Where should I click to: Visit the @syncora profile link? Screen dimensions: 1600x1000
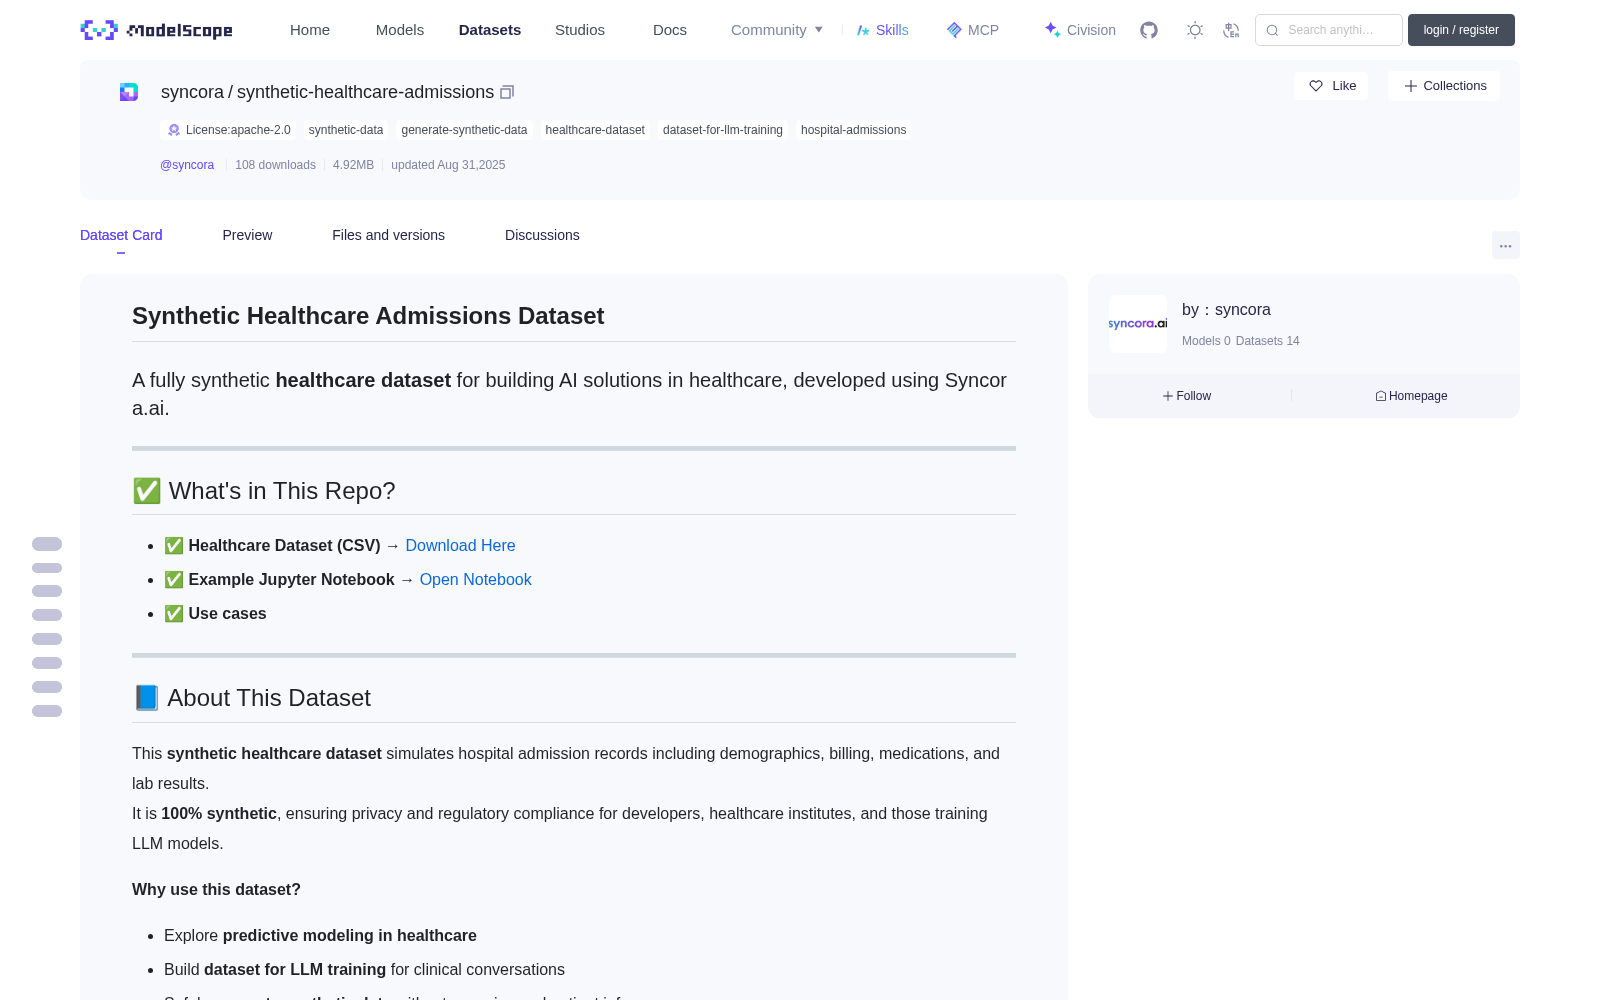pos(187,165)
